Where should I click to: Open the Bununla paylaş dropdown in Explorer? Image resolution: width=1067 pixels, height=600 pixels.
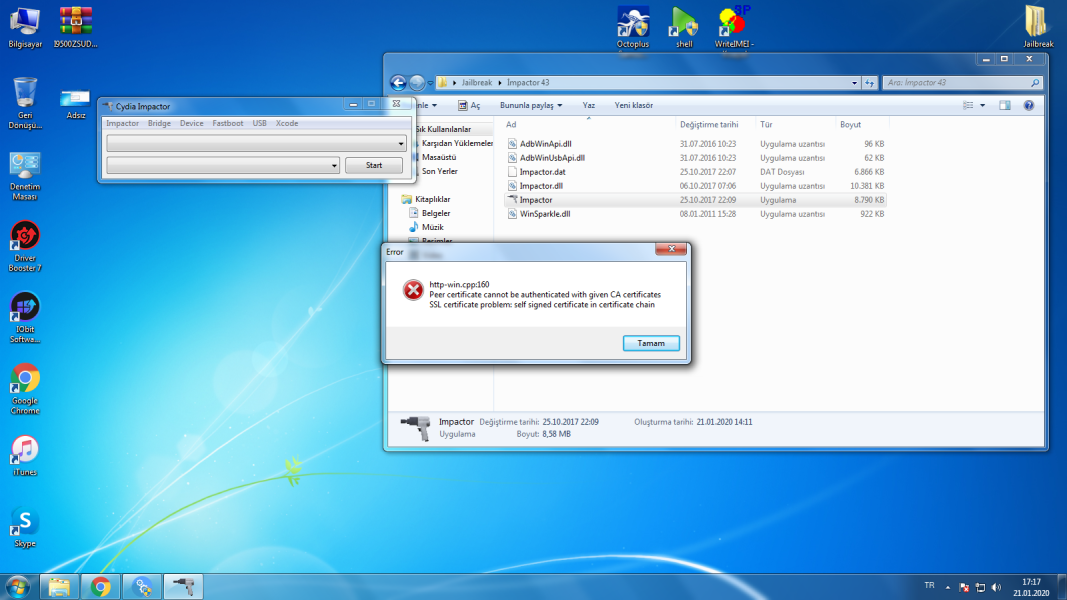531,105
